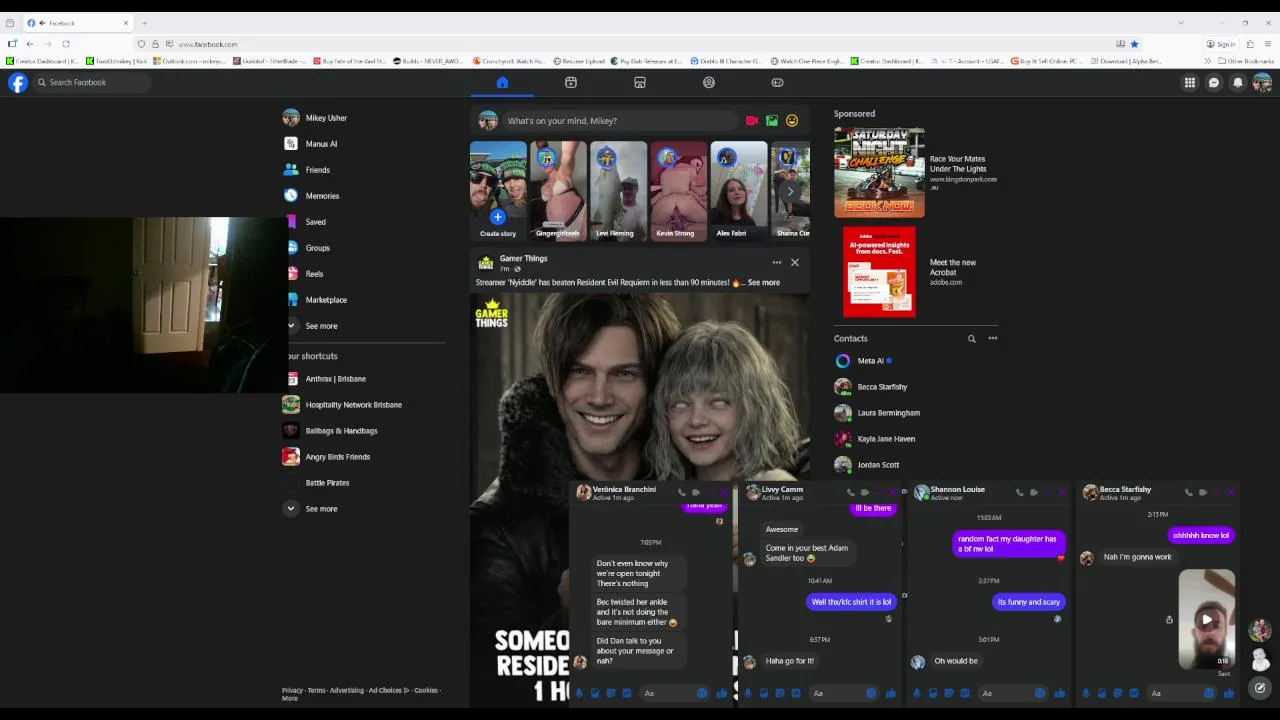Open Gamer Things post options menu
This screenshot has height=720, width=1280.
pos(776,263)
